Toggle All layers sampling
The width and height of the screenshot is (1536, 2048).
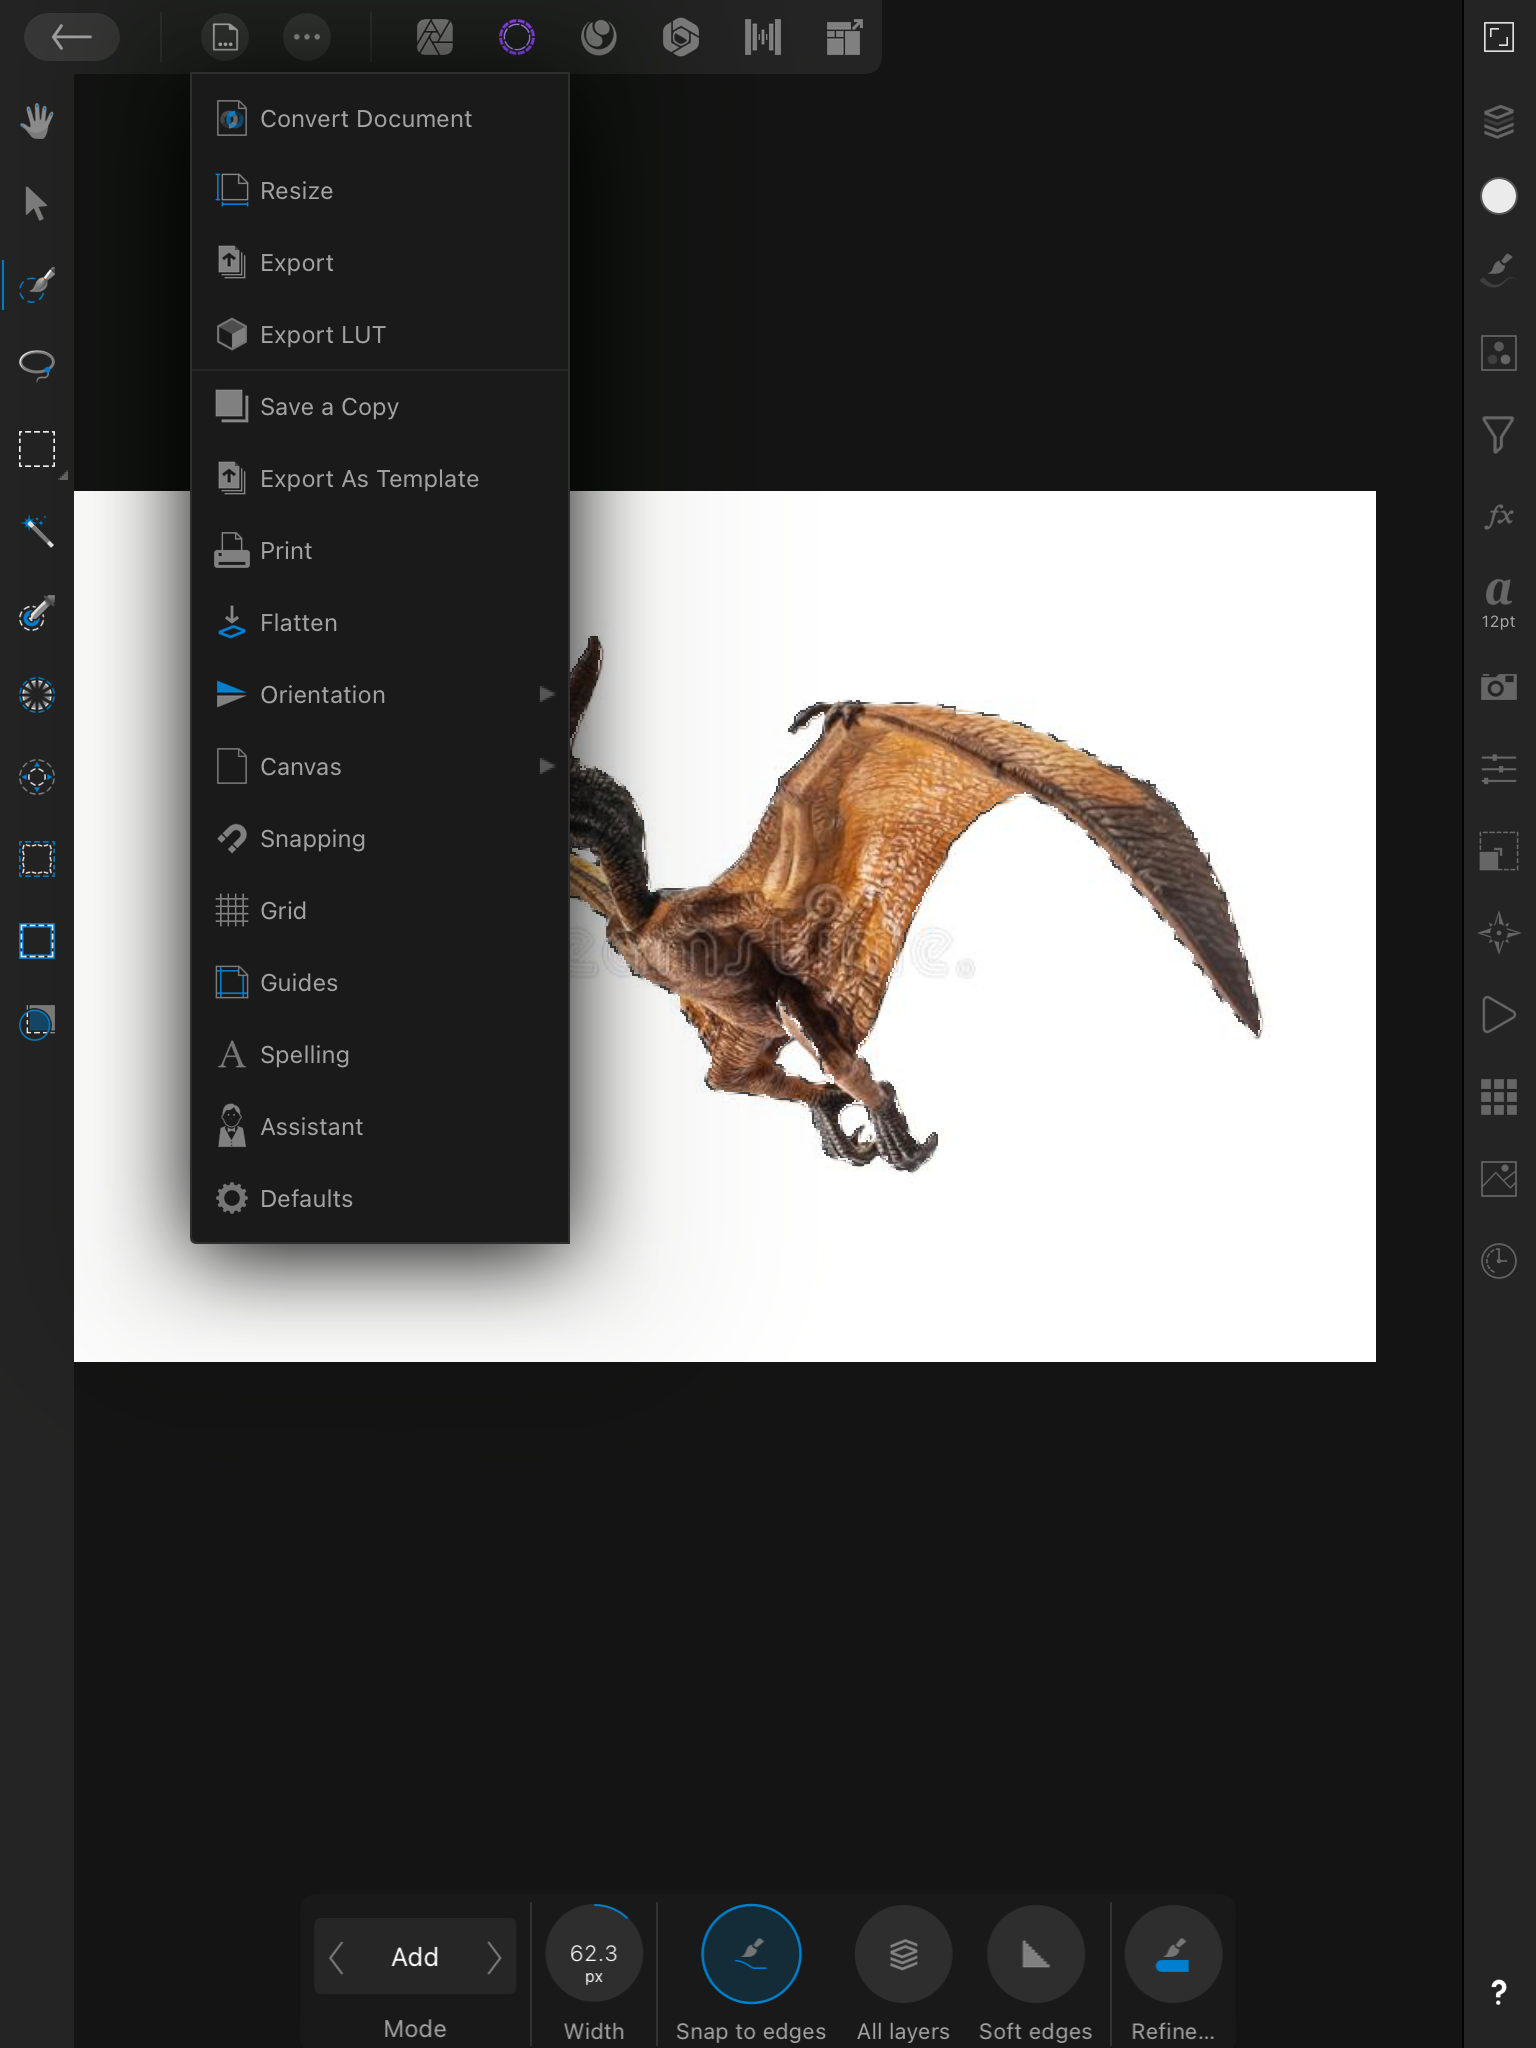pos(903,1954)
